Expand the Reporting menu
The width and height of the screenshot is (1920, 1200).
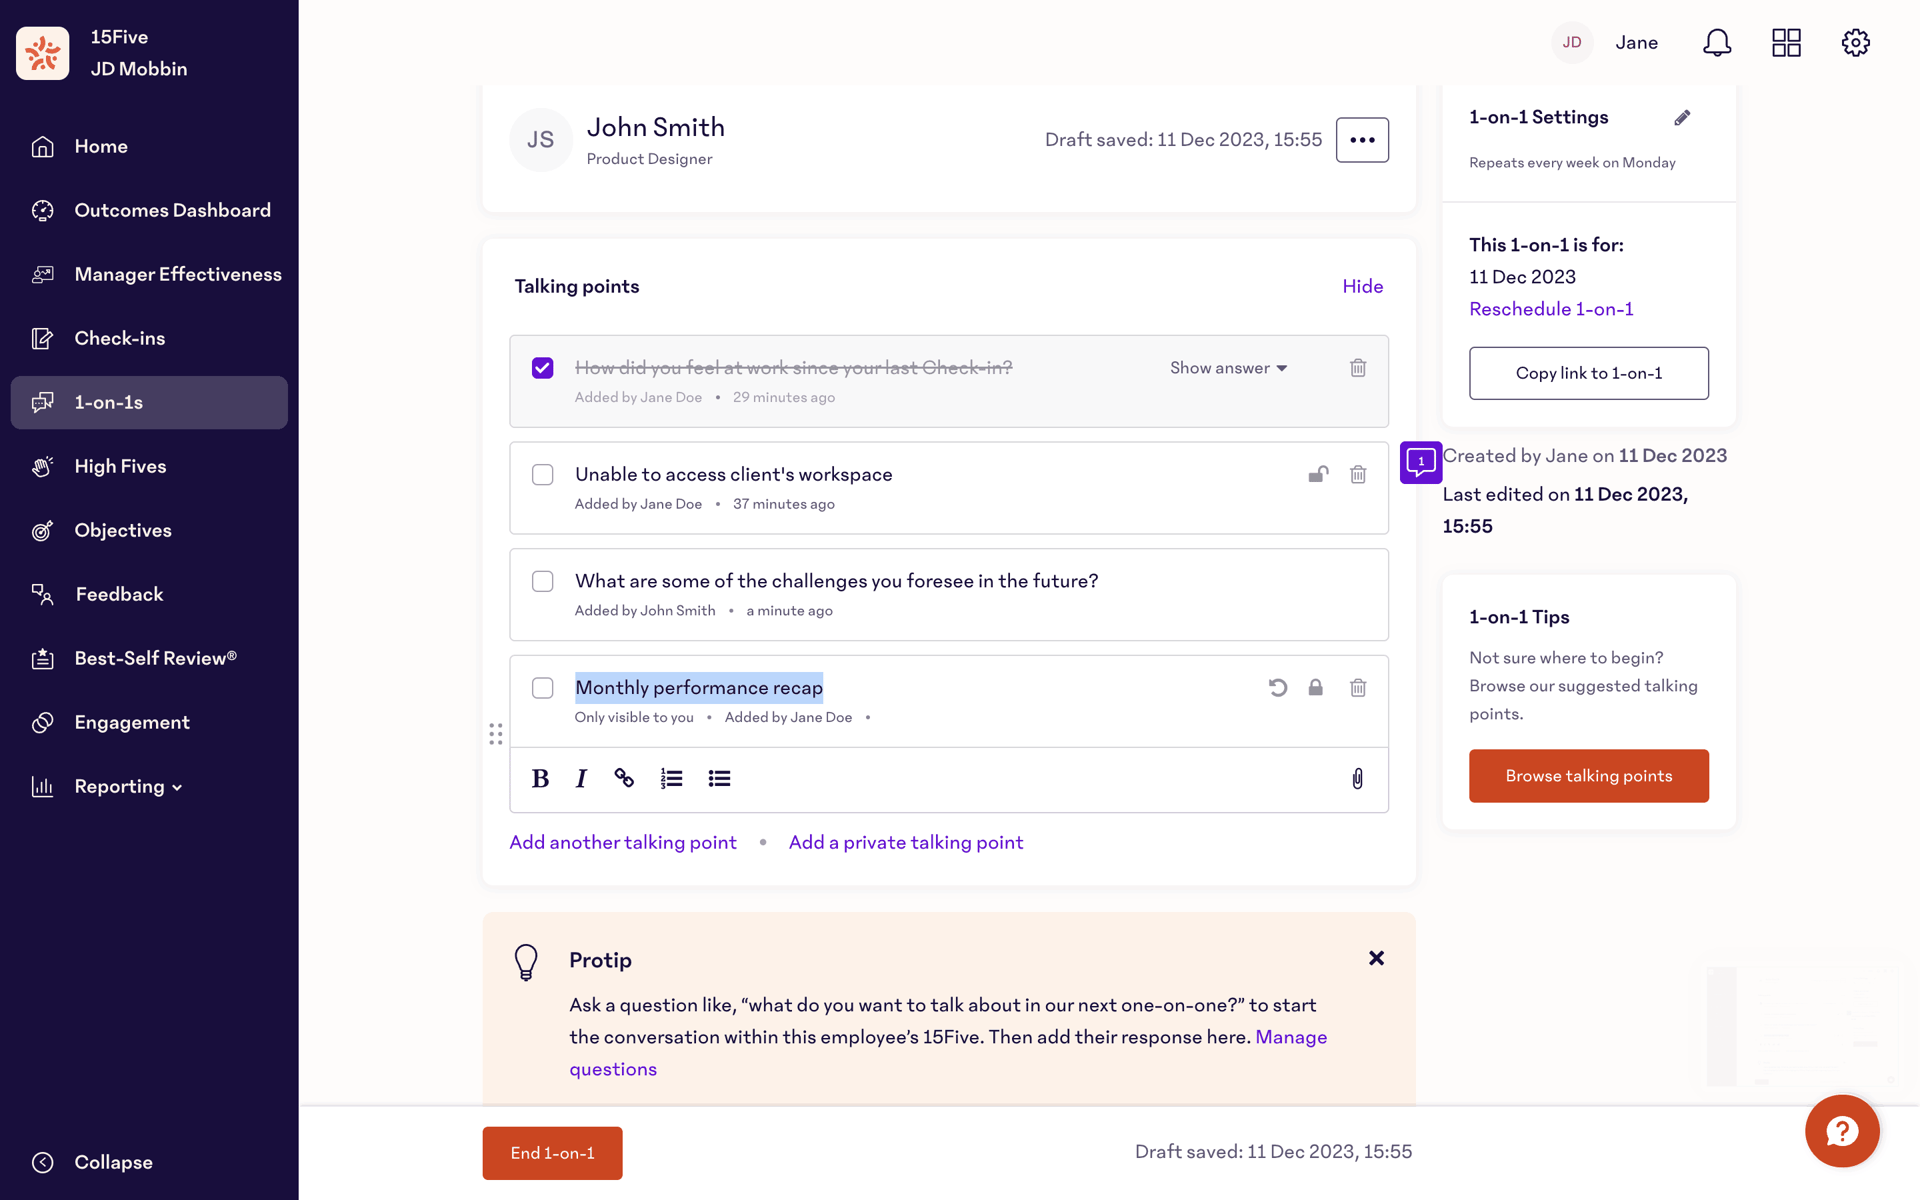(x=129, y=786)
